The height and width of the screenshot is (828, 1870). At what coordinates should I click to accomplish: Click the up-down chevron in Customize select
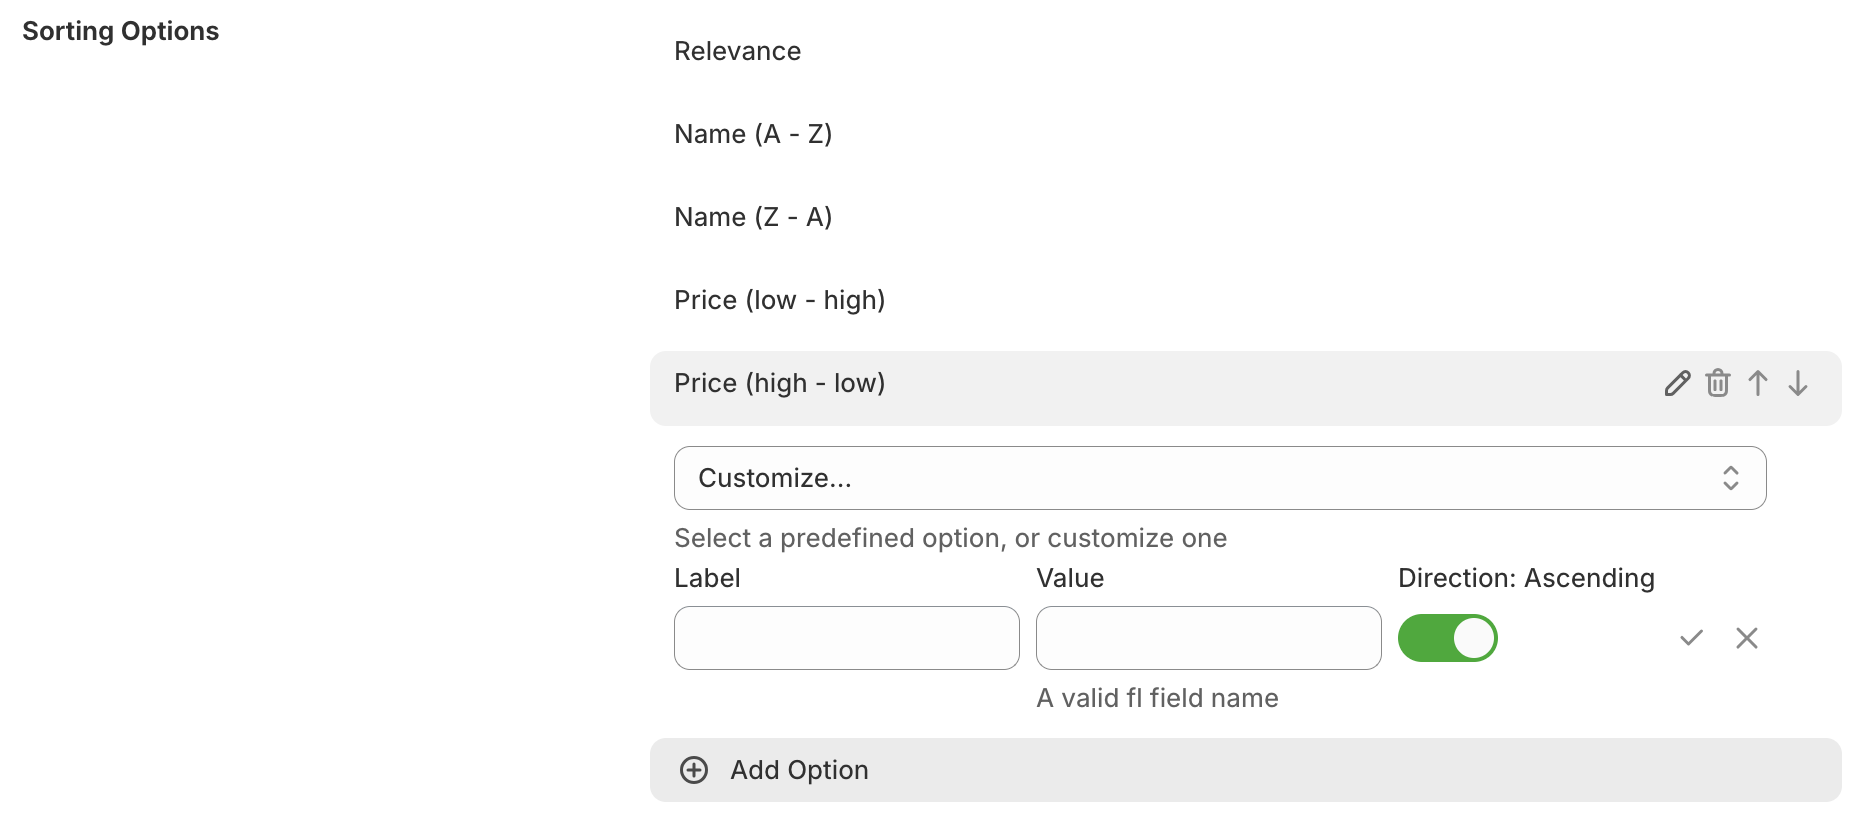1730,478
